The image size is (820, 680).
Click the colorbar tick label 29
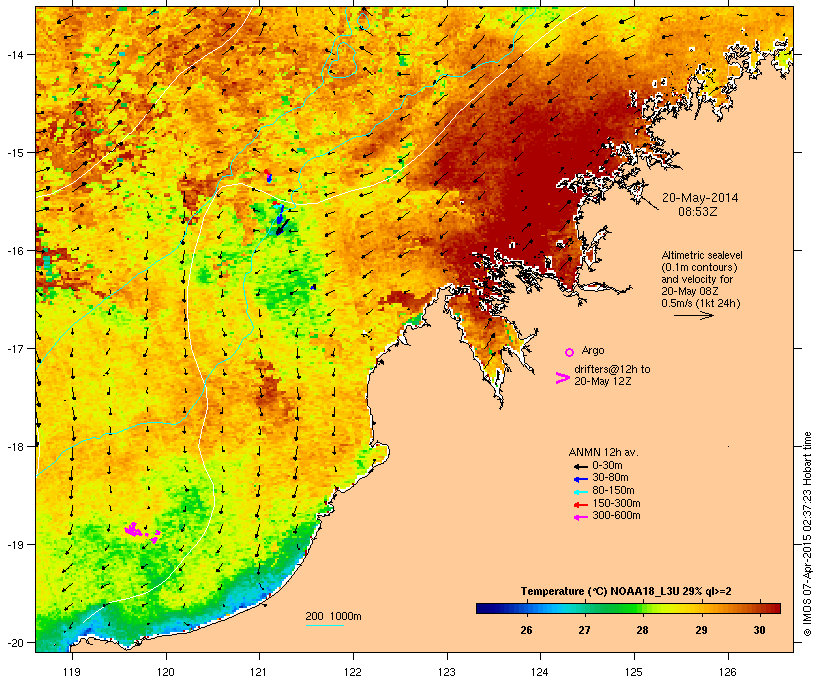[701, 630]
